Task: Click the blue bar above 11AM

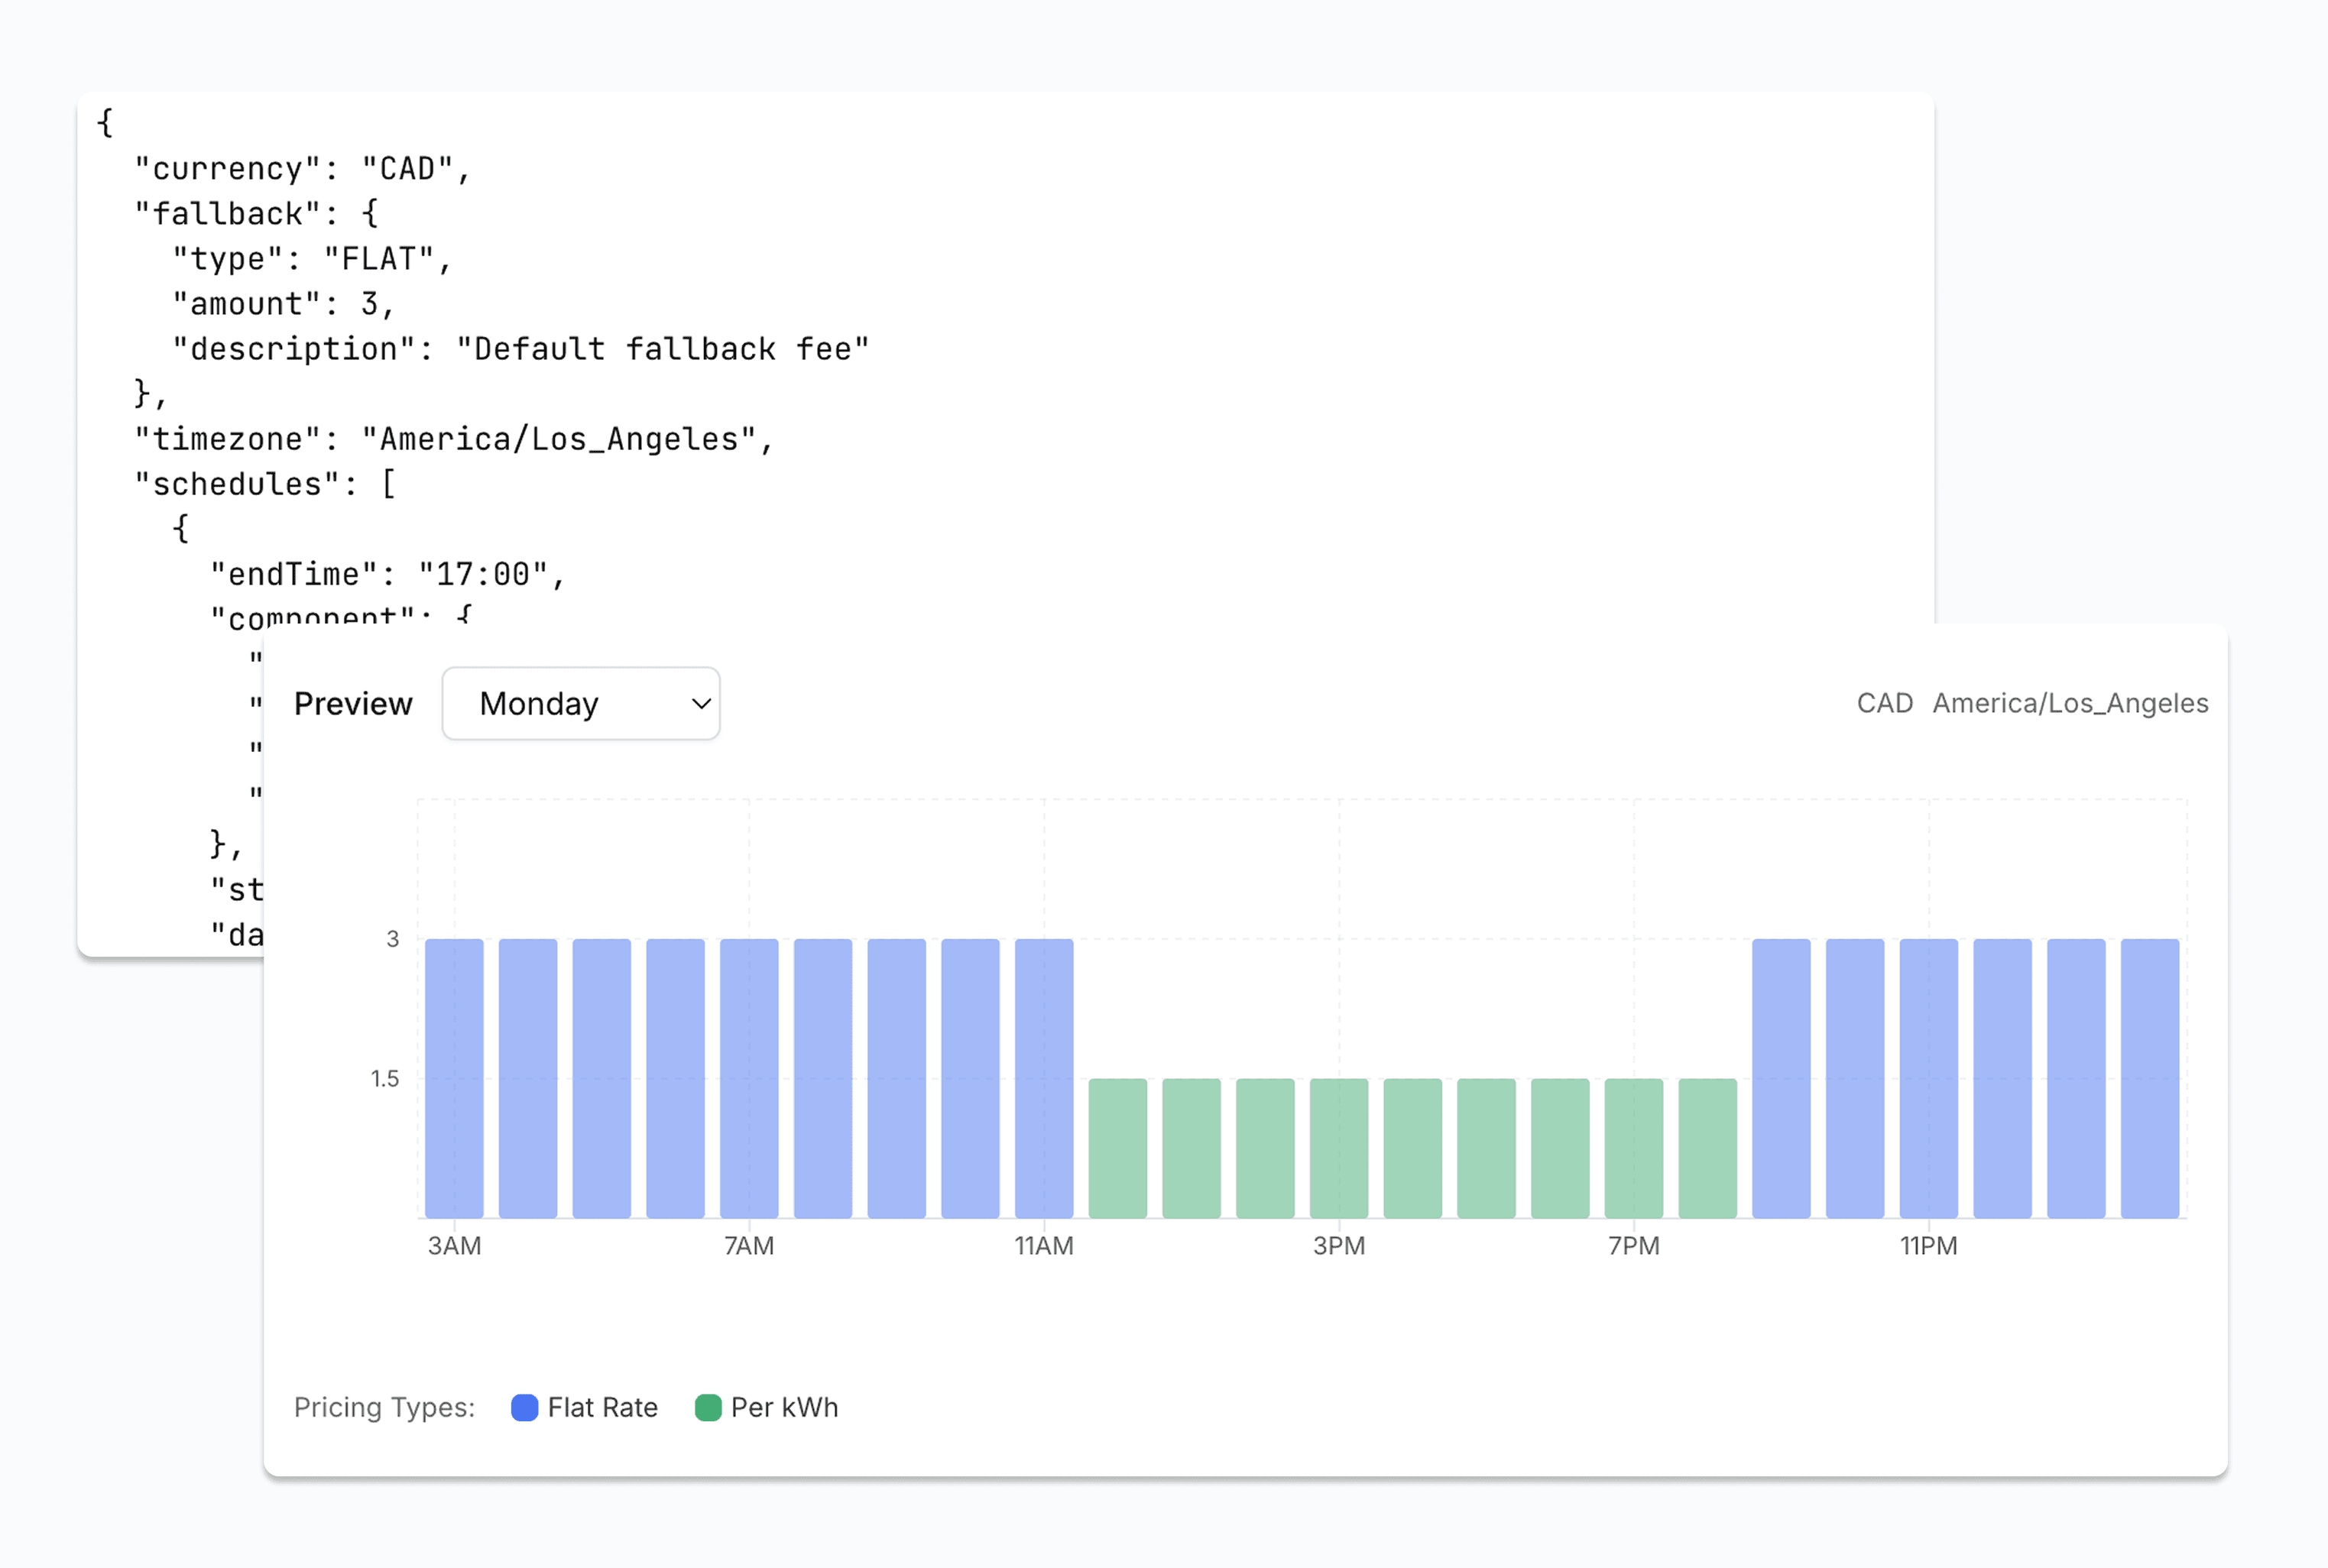Action: tap(1044, 1078)
